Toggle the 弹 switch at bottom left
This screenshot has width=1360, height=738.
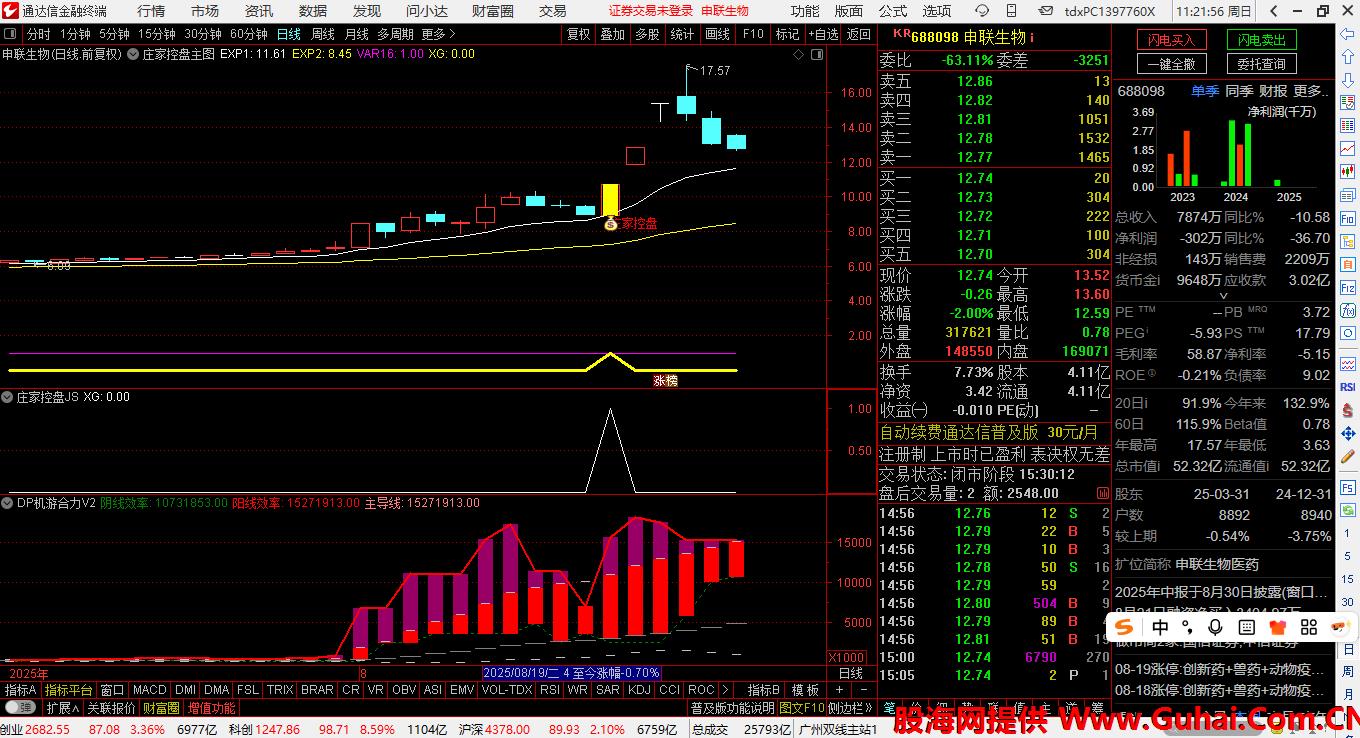click(x=21, y=708)
